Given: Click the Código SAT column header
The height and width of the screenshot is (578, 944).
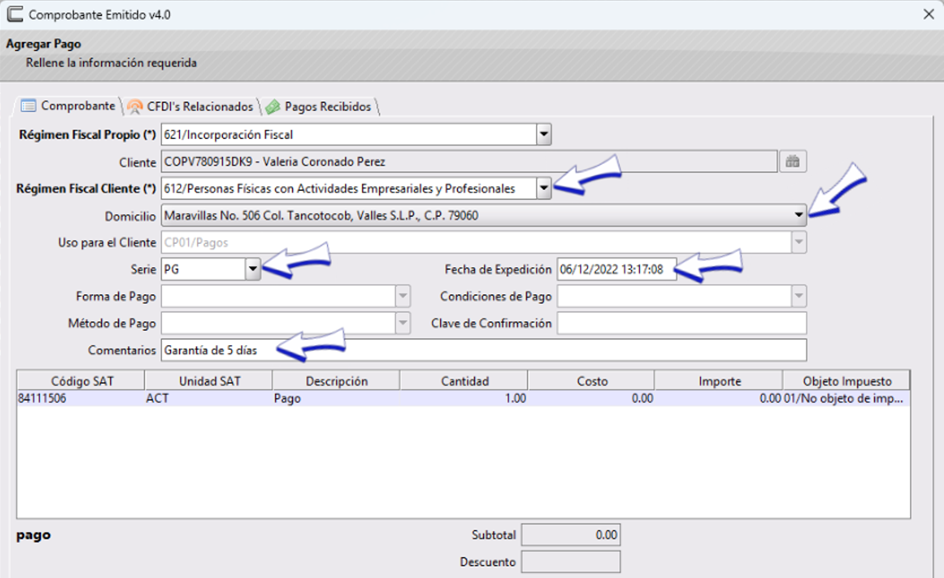Looking at the screenshot, I should tap(81, 381).
